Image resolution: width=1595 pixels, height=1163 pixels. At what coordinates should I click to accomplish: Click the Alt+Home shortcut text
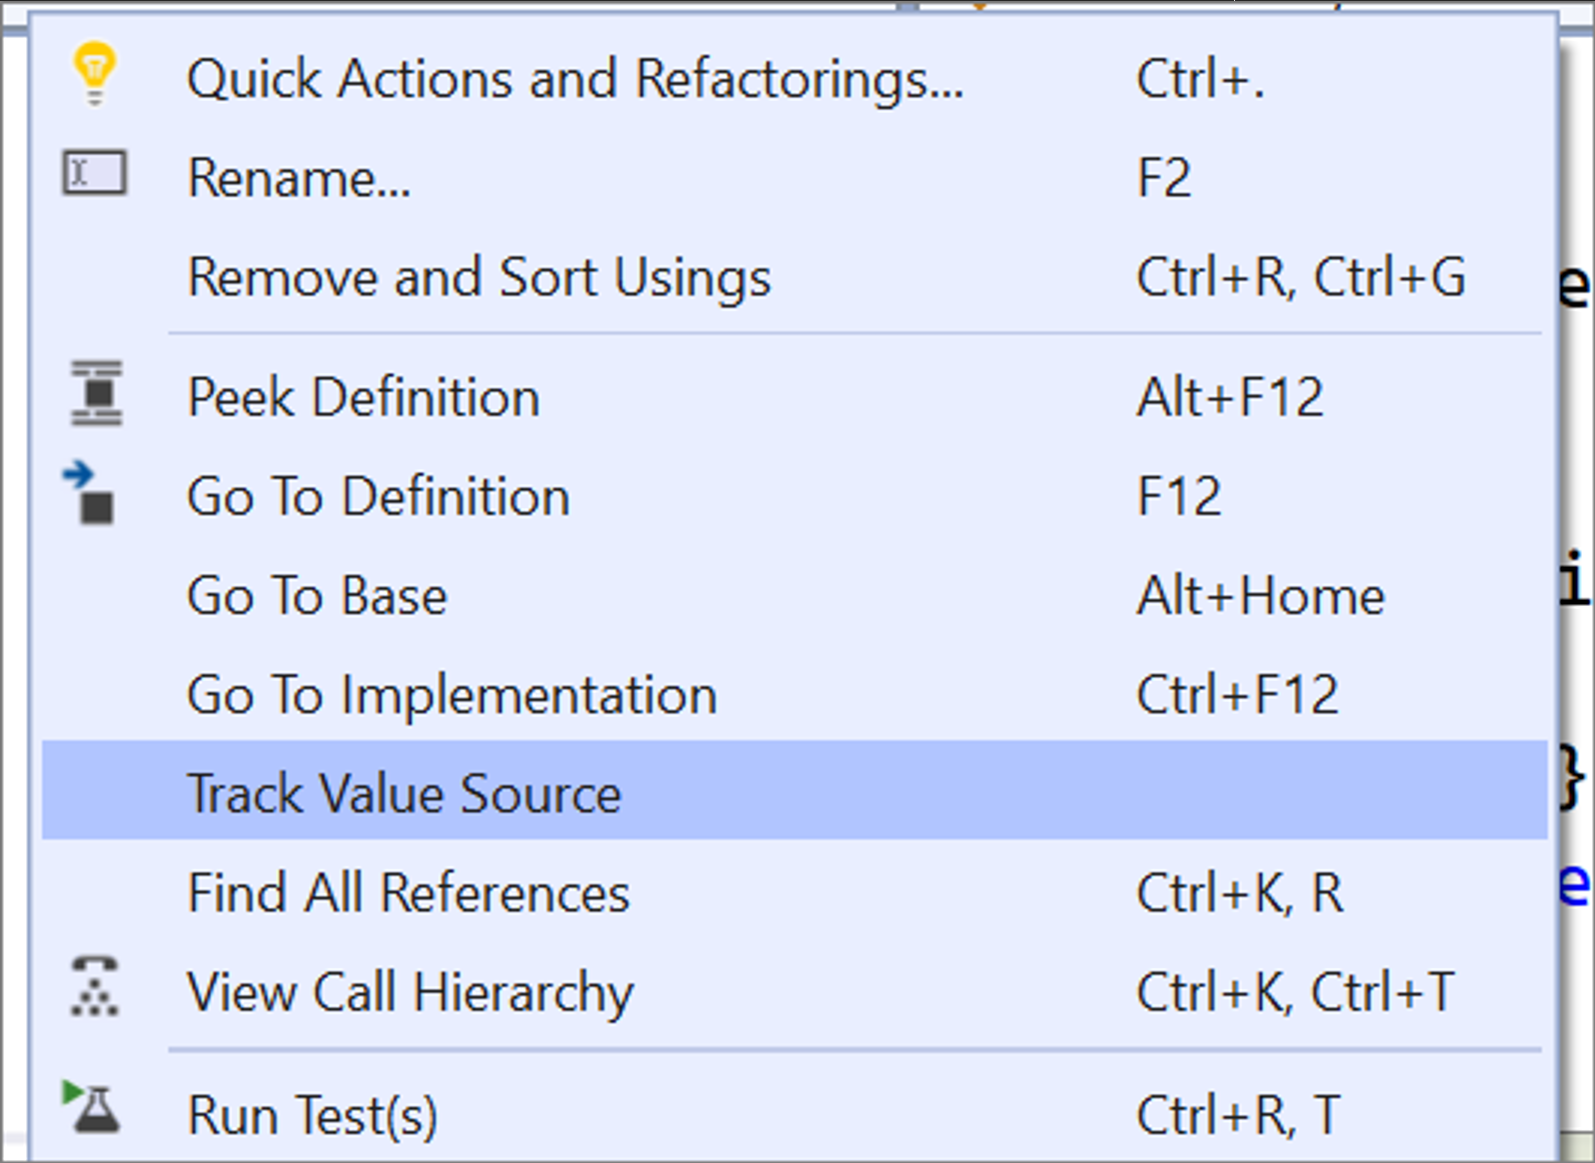point(1260,596)
